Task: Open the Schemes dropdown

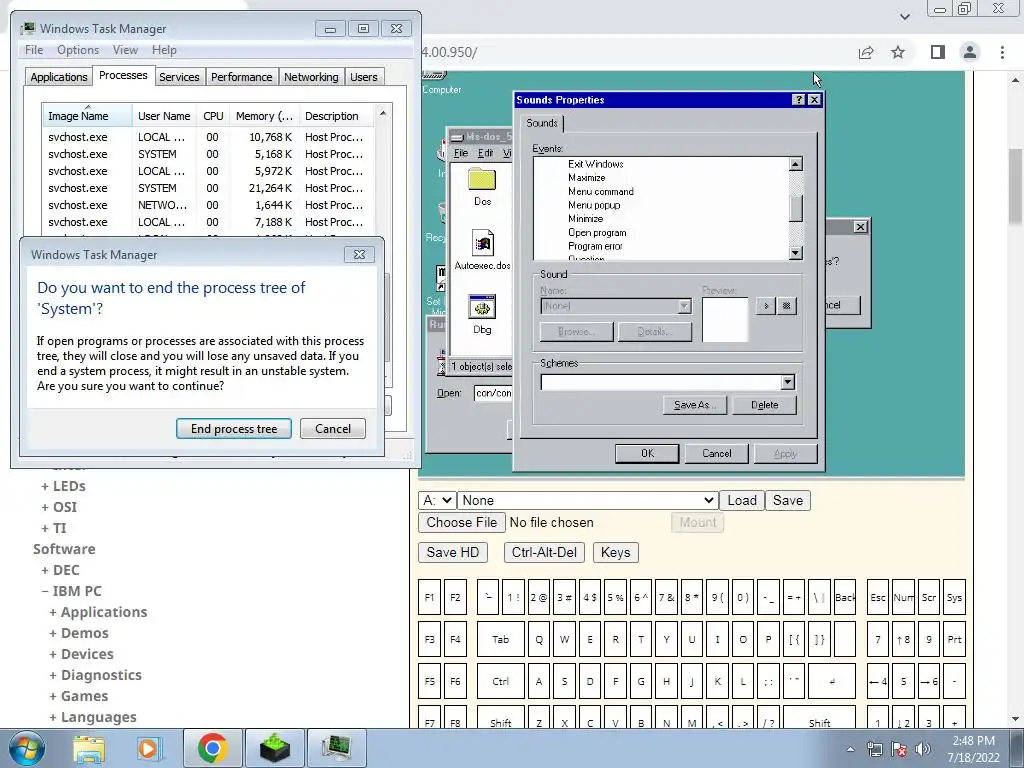Action: 788,383
